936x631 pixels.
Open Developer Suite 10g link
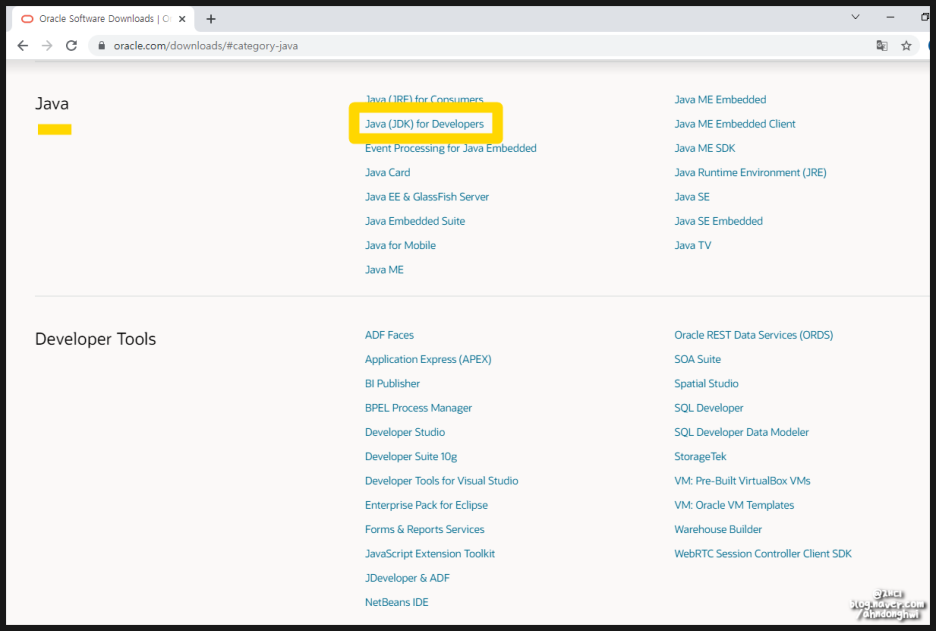pos(411,457)
